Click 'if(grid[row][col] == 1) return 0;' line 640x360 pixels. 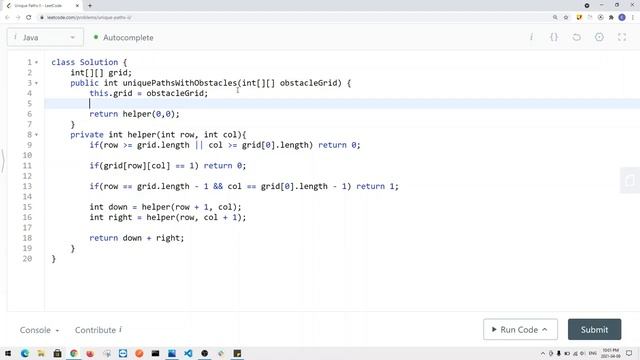(x=168, y=166)
